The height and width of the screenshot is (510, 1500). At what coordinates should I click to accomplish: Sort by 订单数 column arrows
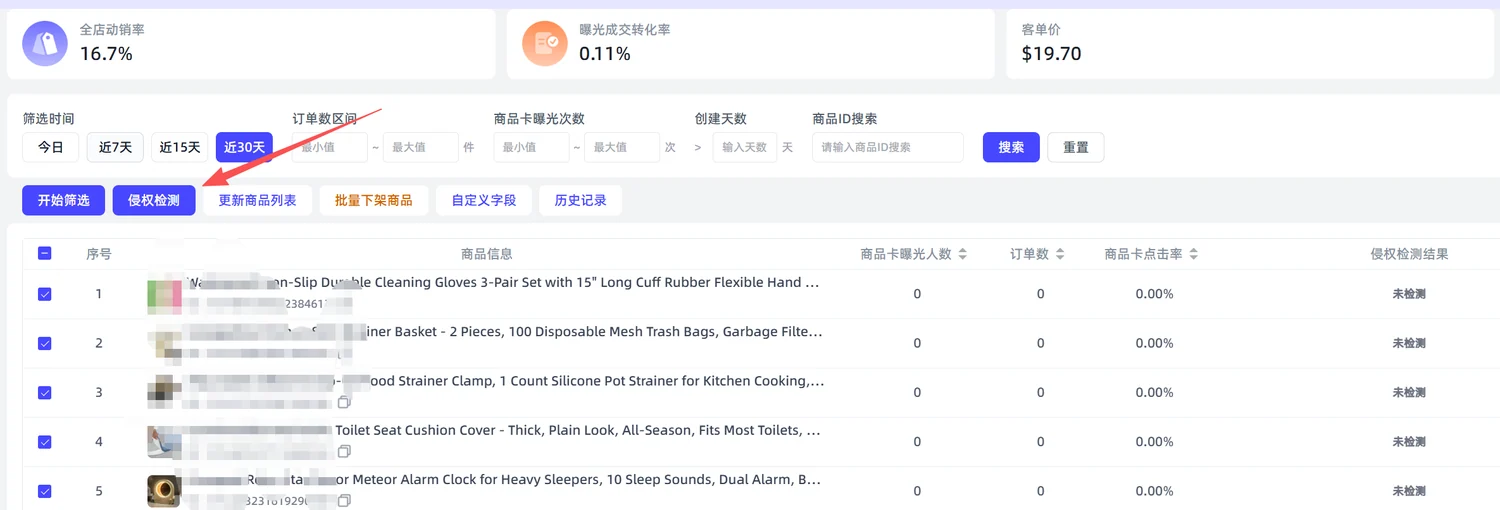coord(1060,254)
